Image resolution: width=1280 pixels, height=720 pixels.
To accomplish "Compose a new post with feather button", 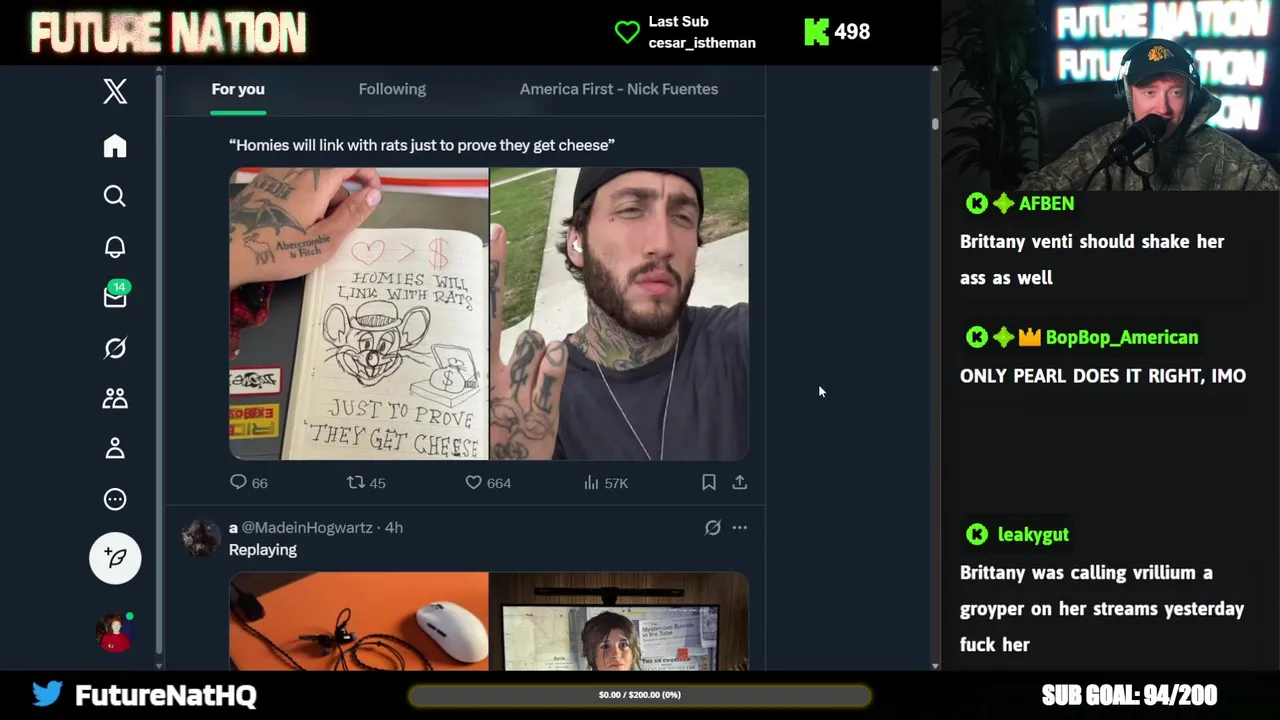I will (115, 558).
